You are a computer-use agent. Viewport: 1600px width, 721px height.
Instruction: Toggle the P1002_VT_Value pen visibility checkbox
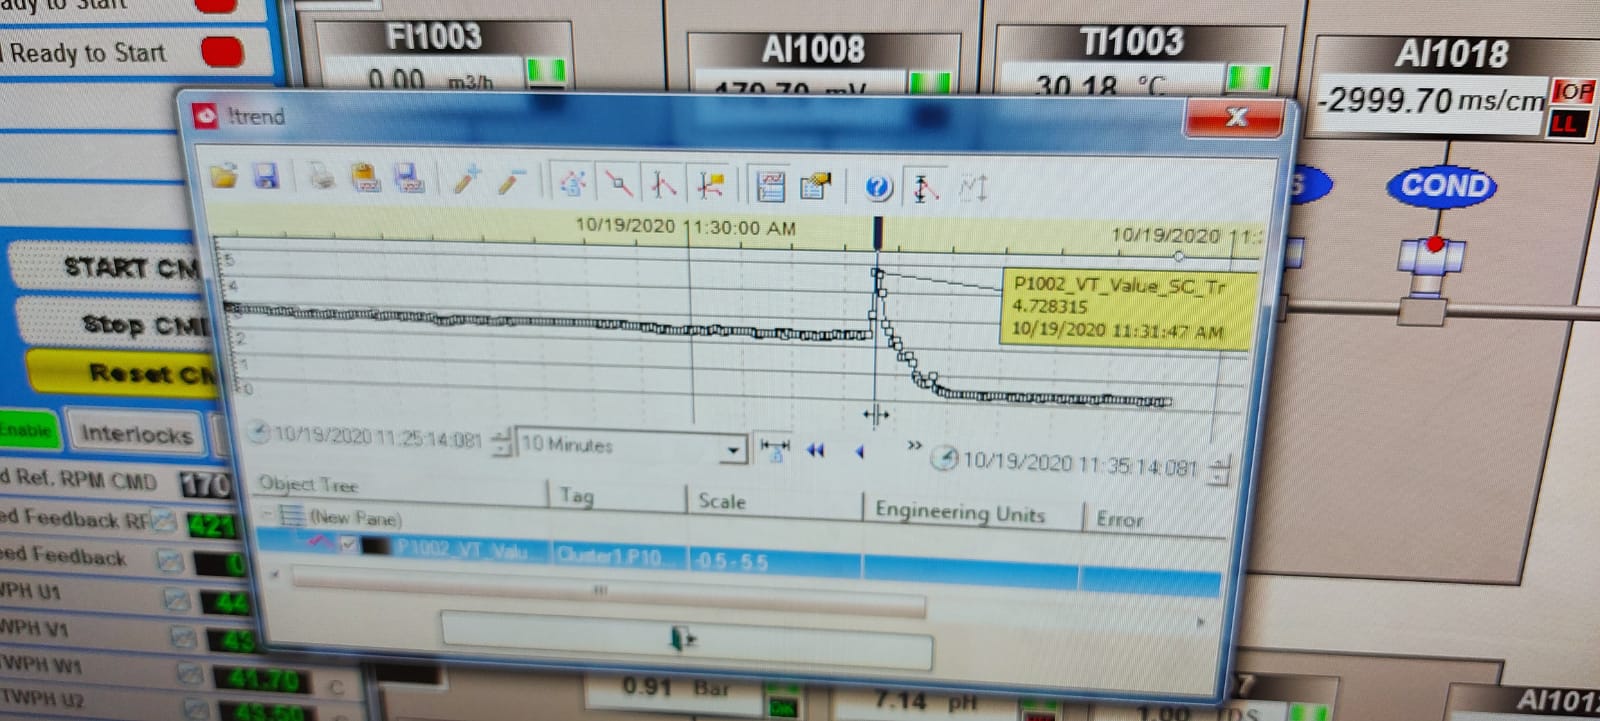348,545
